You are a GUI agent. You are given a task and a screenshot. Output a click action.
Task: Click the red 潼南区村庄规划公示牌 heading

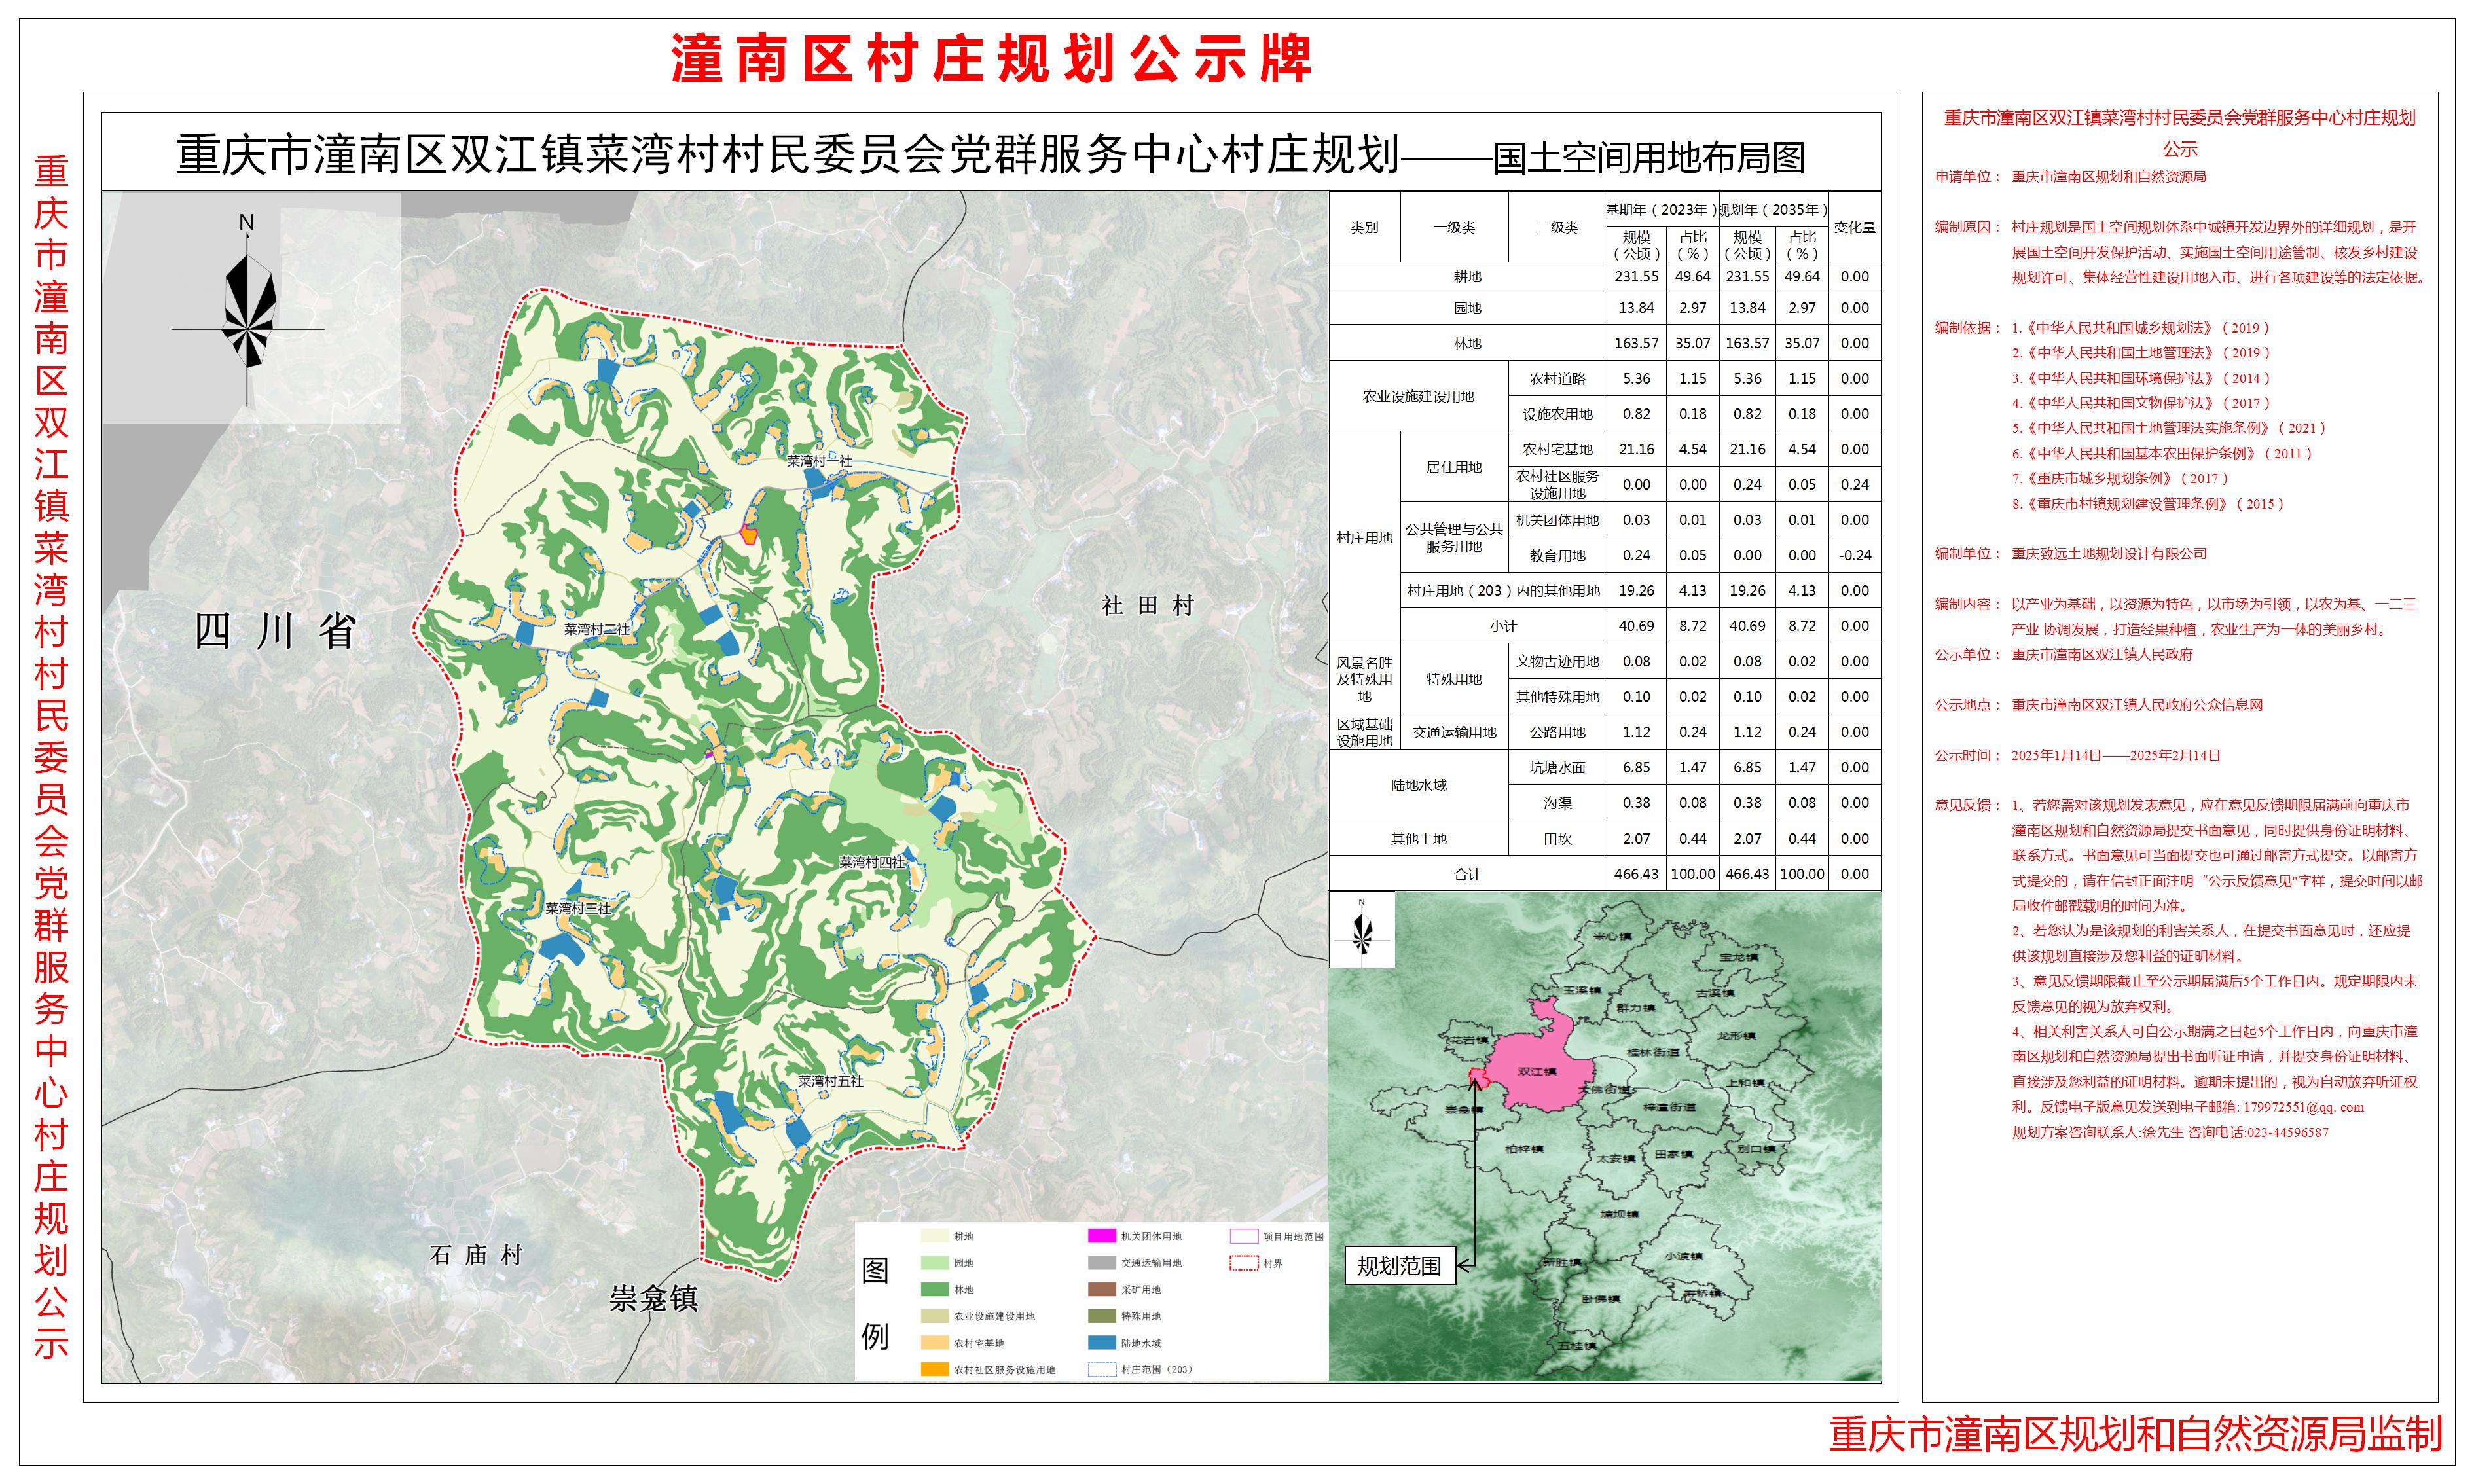click(x=991, y=59)
